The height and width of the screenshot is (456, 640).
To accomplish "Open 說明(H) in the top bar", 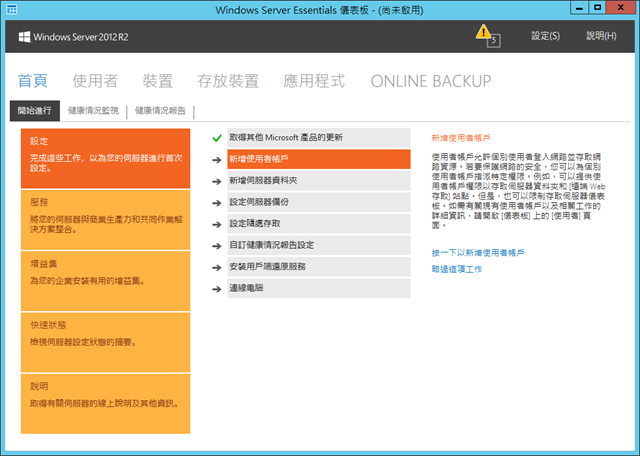I will click(x=601, y=36).
